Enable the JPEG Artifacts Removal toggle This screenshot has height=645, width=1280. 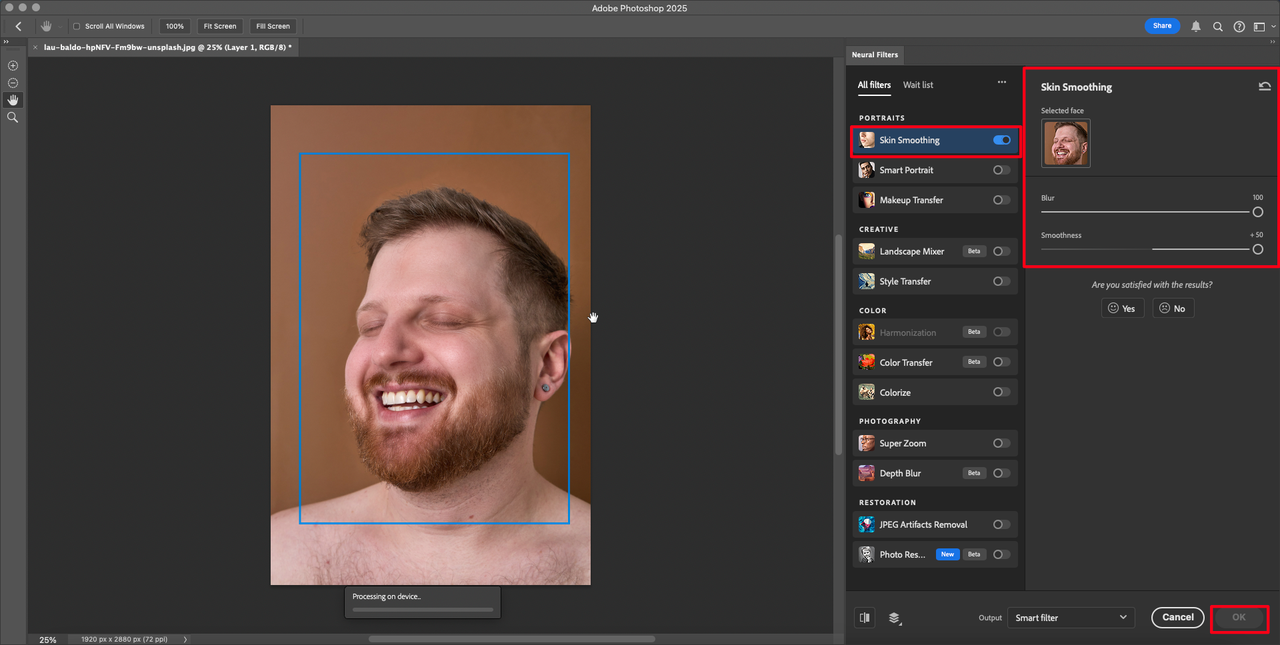(1001, 524)
